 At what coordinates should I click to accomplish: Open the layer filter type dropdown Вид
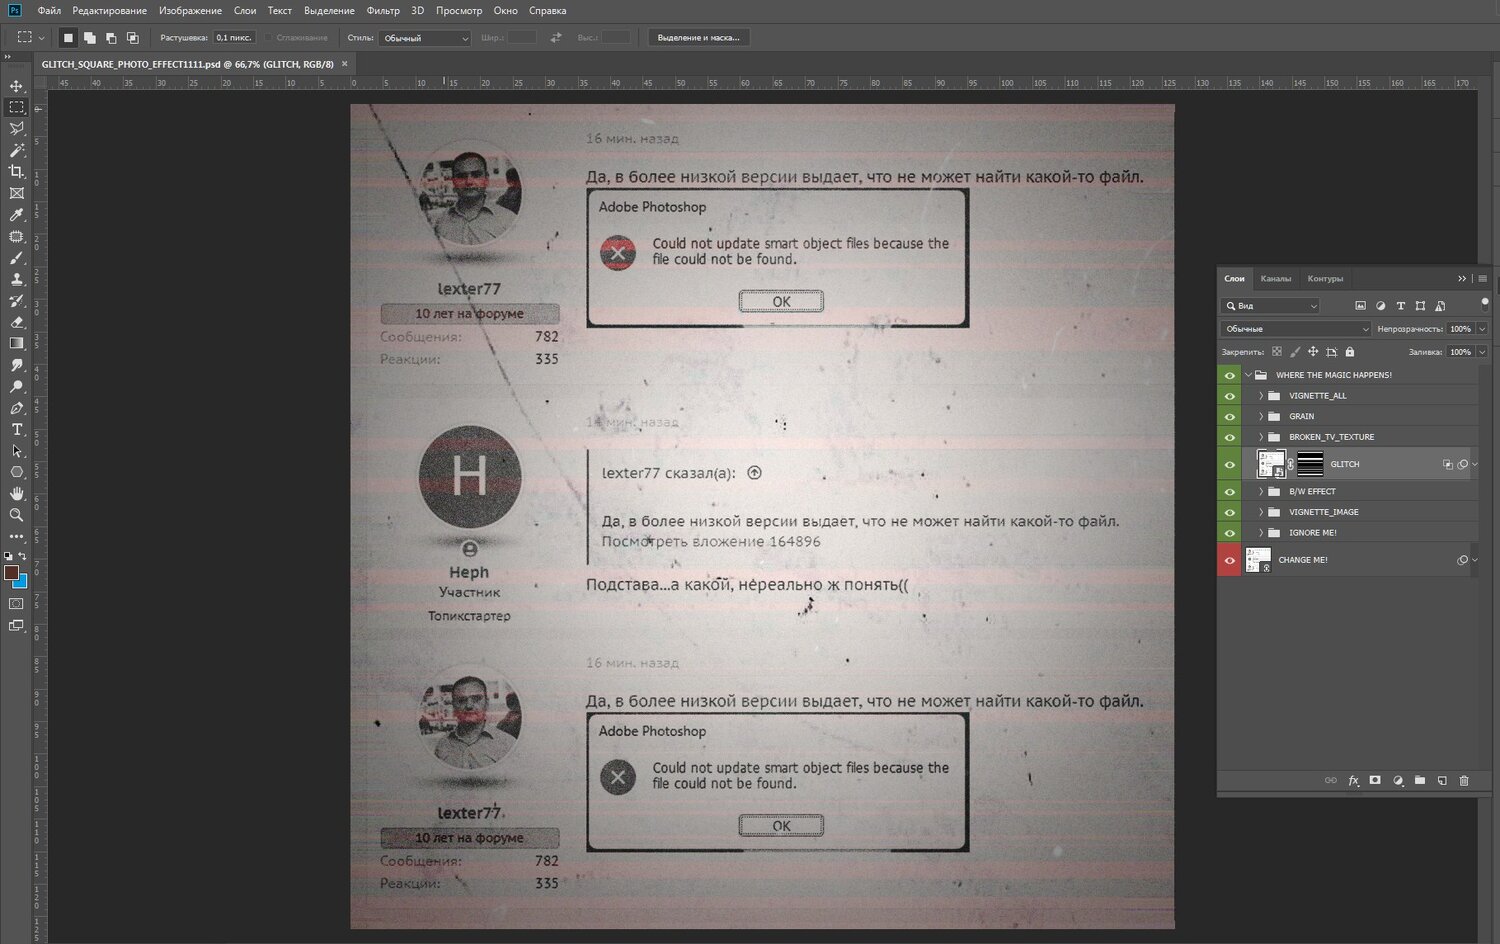coord(1271,306)
